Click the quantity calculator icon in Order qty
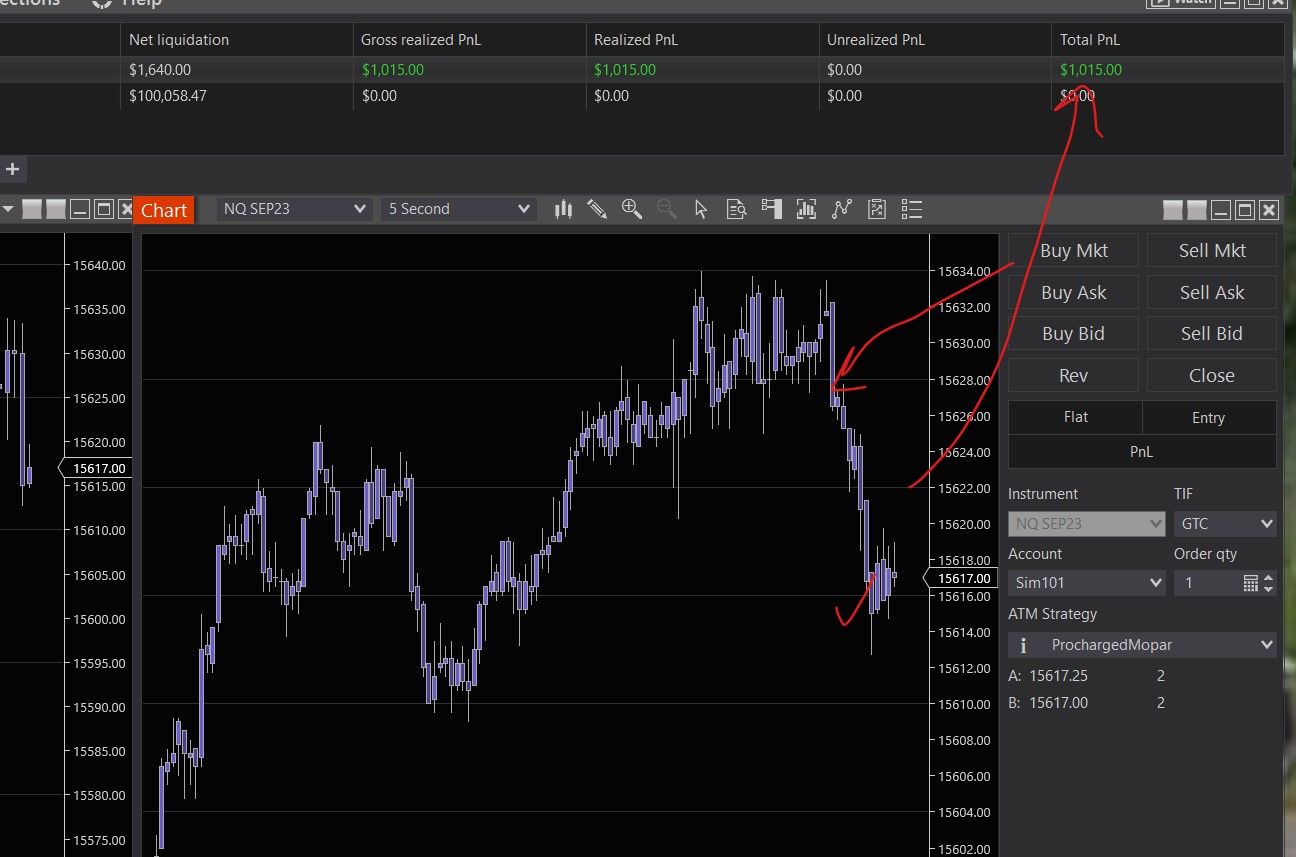Screen dimensions: 1296x857 [1250, 583]
